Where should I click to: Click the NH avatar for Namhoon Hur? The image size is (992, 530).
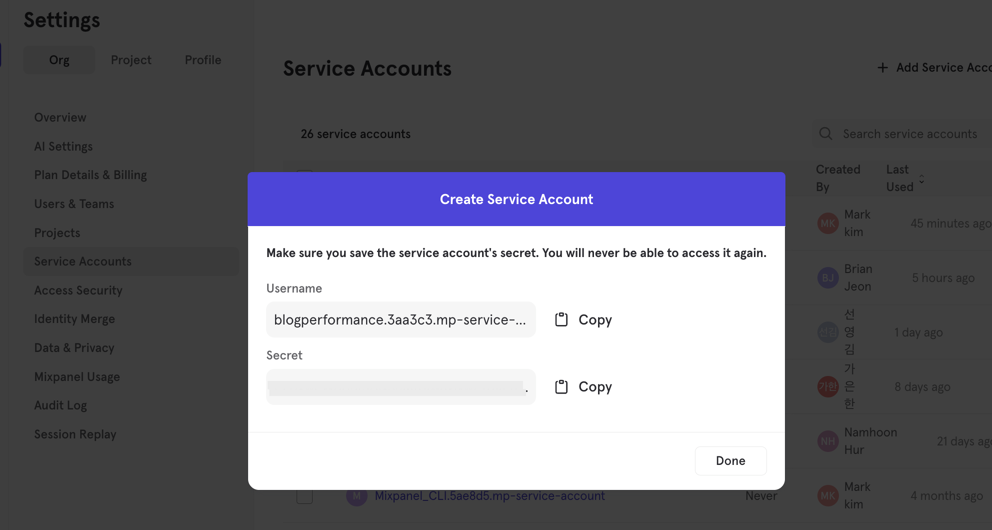coord(828,441)
